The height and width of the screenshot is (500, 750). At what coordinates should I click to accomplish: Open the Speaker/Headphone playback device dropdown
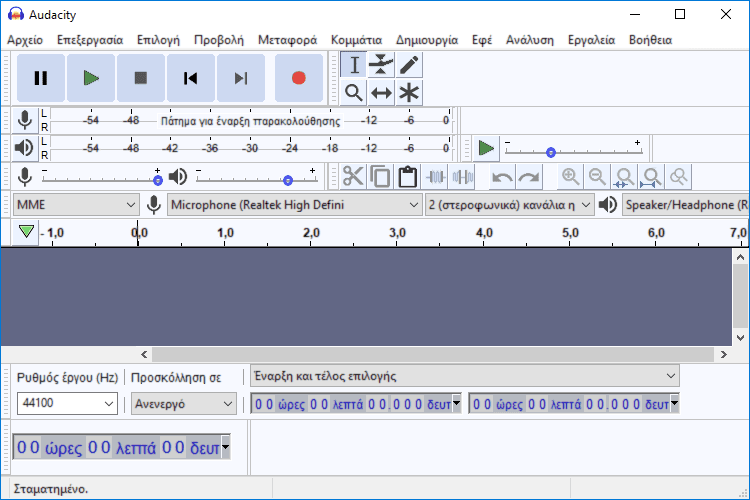686,205
